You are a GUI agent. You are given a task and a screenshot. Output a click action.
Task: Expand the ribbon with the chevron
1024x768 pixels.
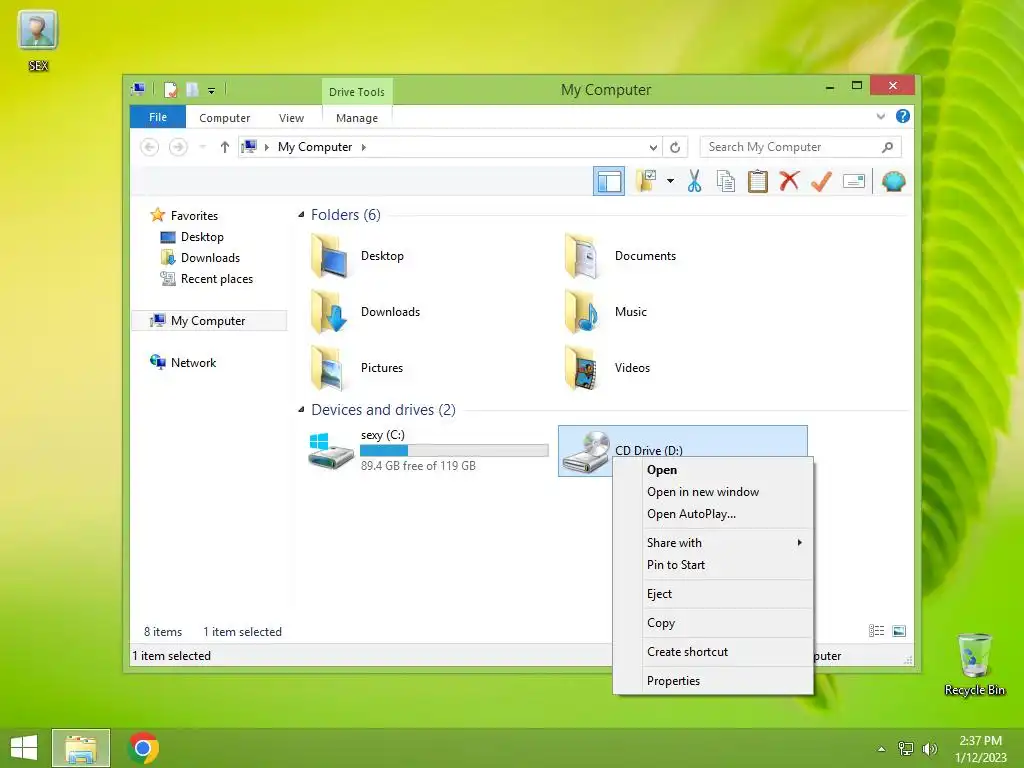click(880, 117)
